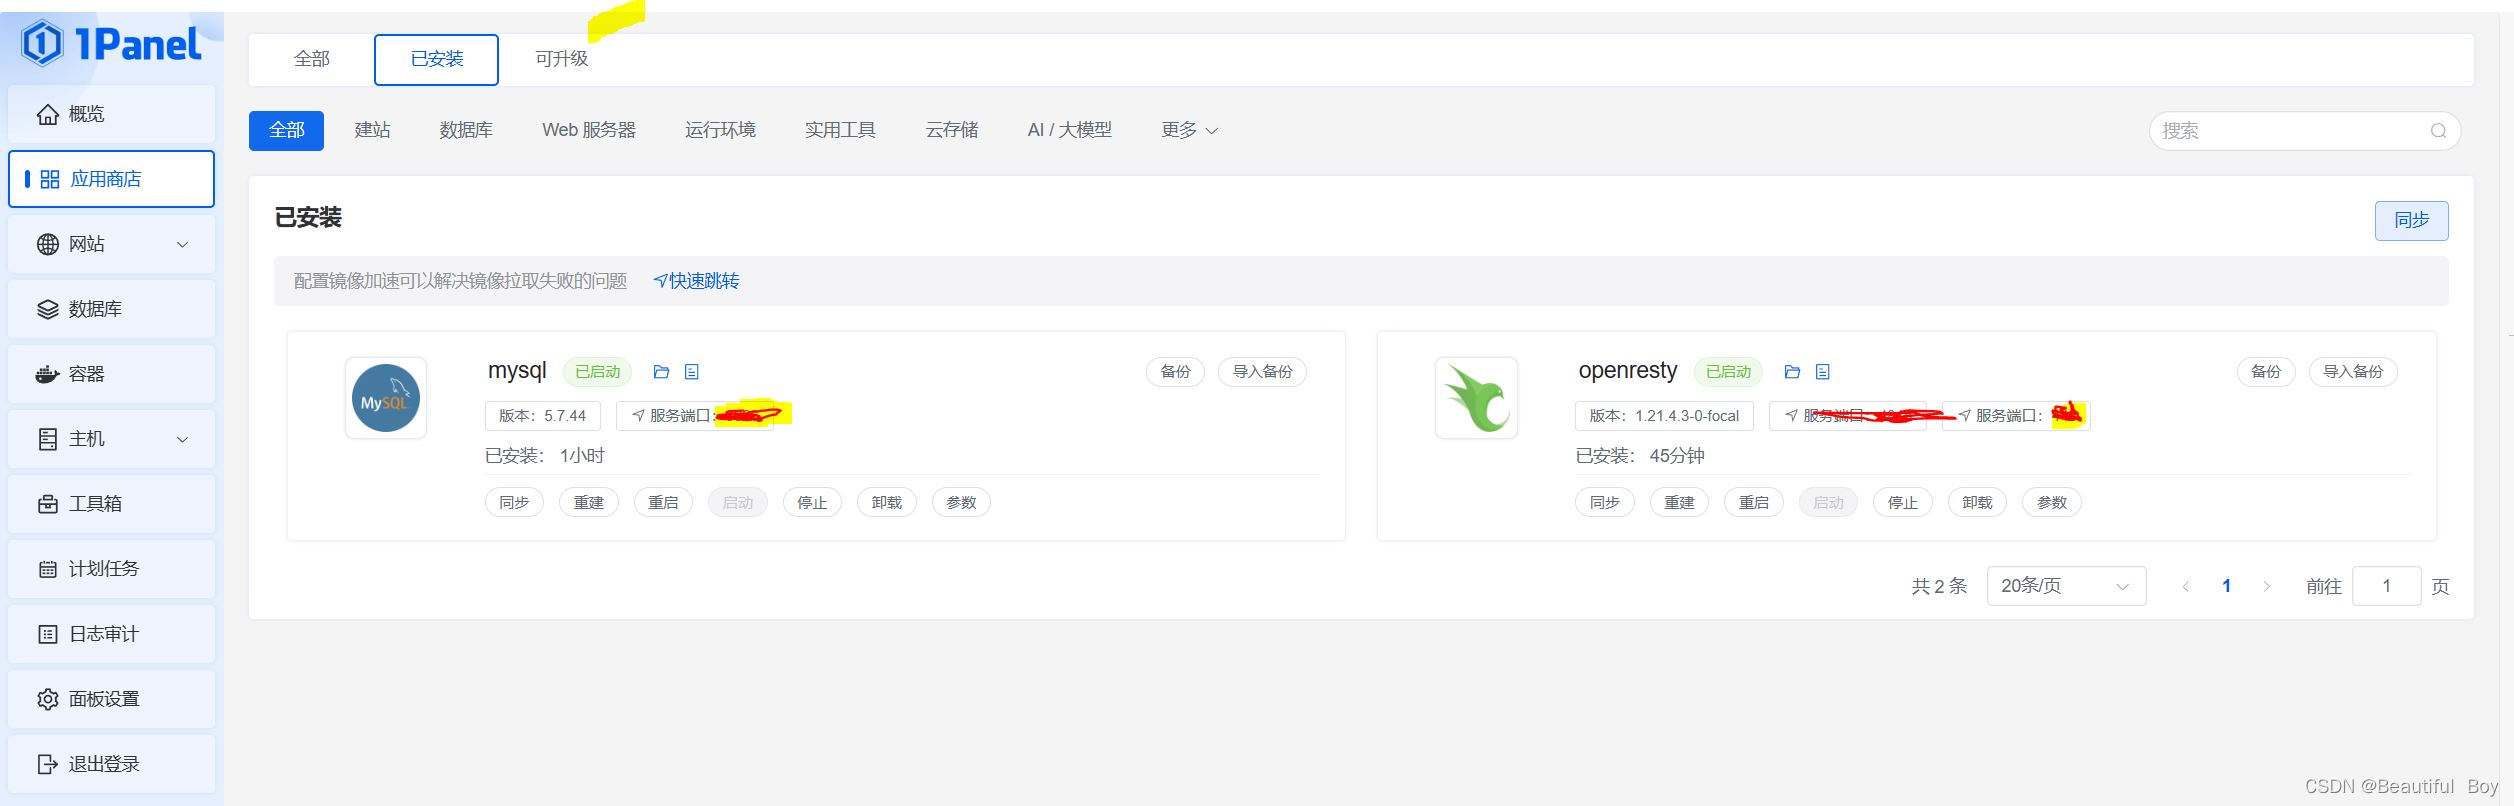This screenshot has height=806, width=2514.
Task: Open the 20条/页 page size dropdown
Action: coord(2066,586)
